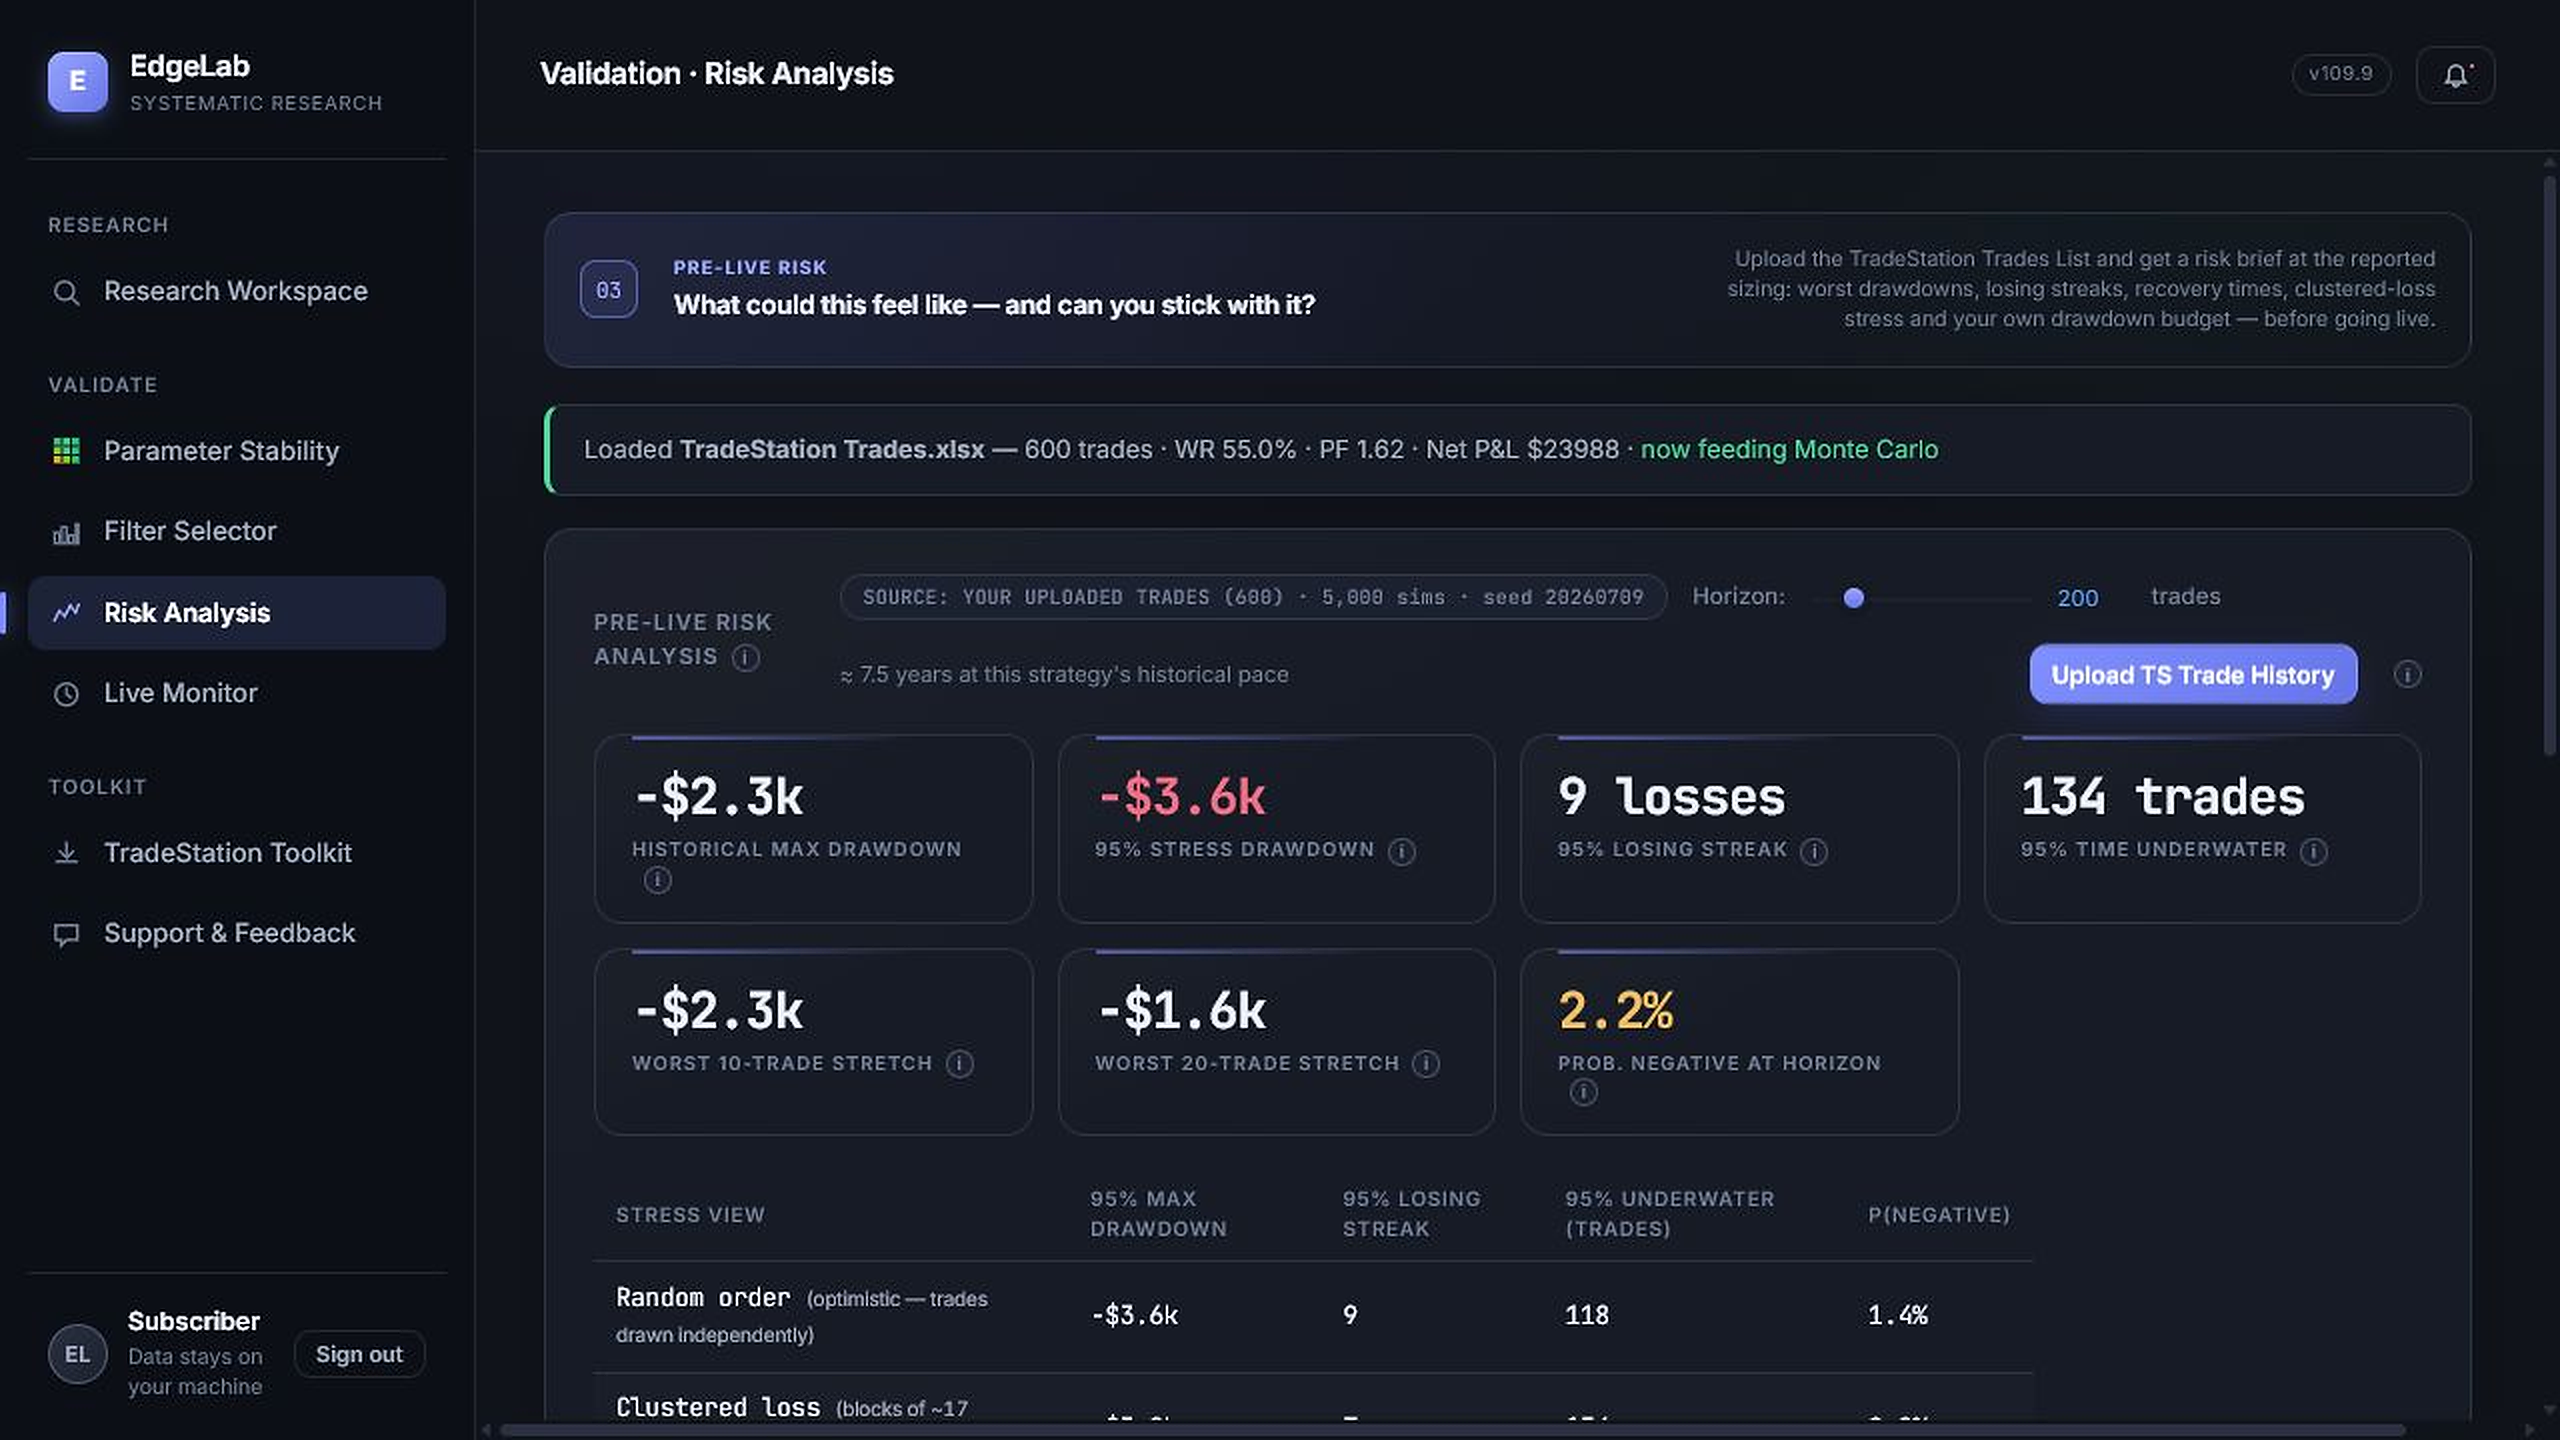Click the EdgeLab logo icon

(x=77, y=81)
